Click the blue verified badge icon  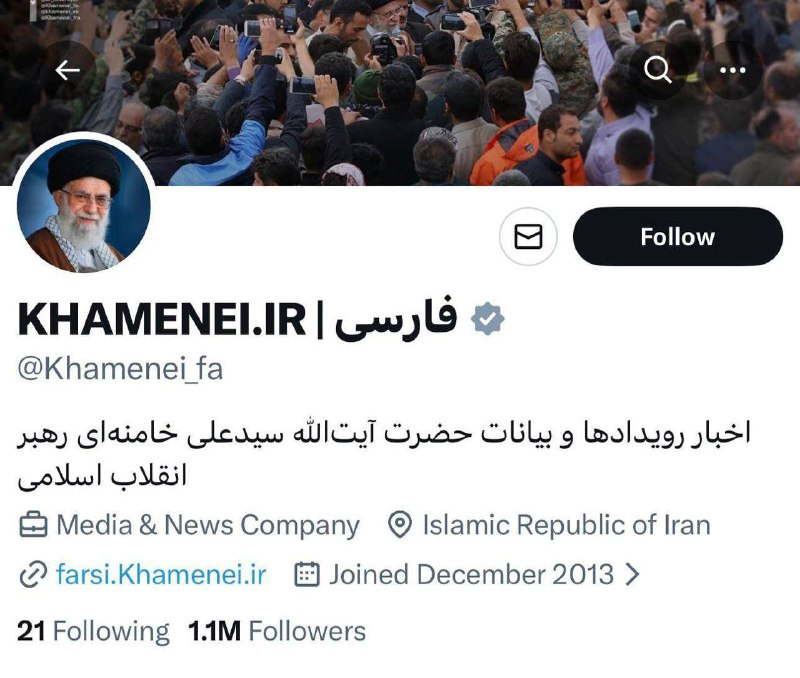click(487, 319)
